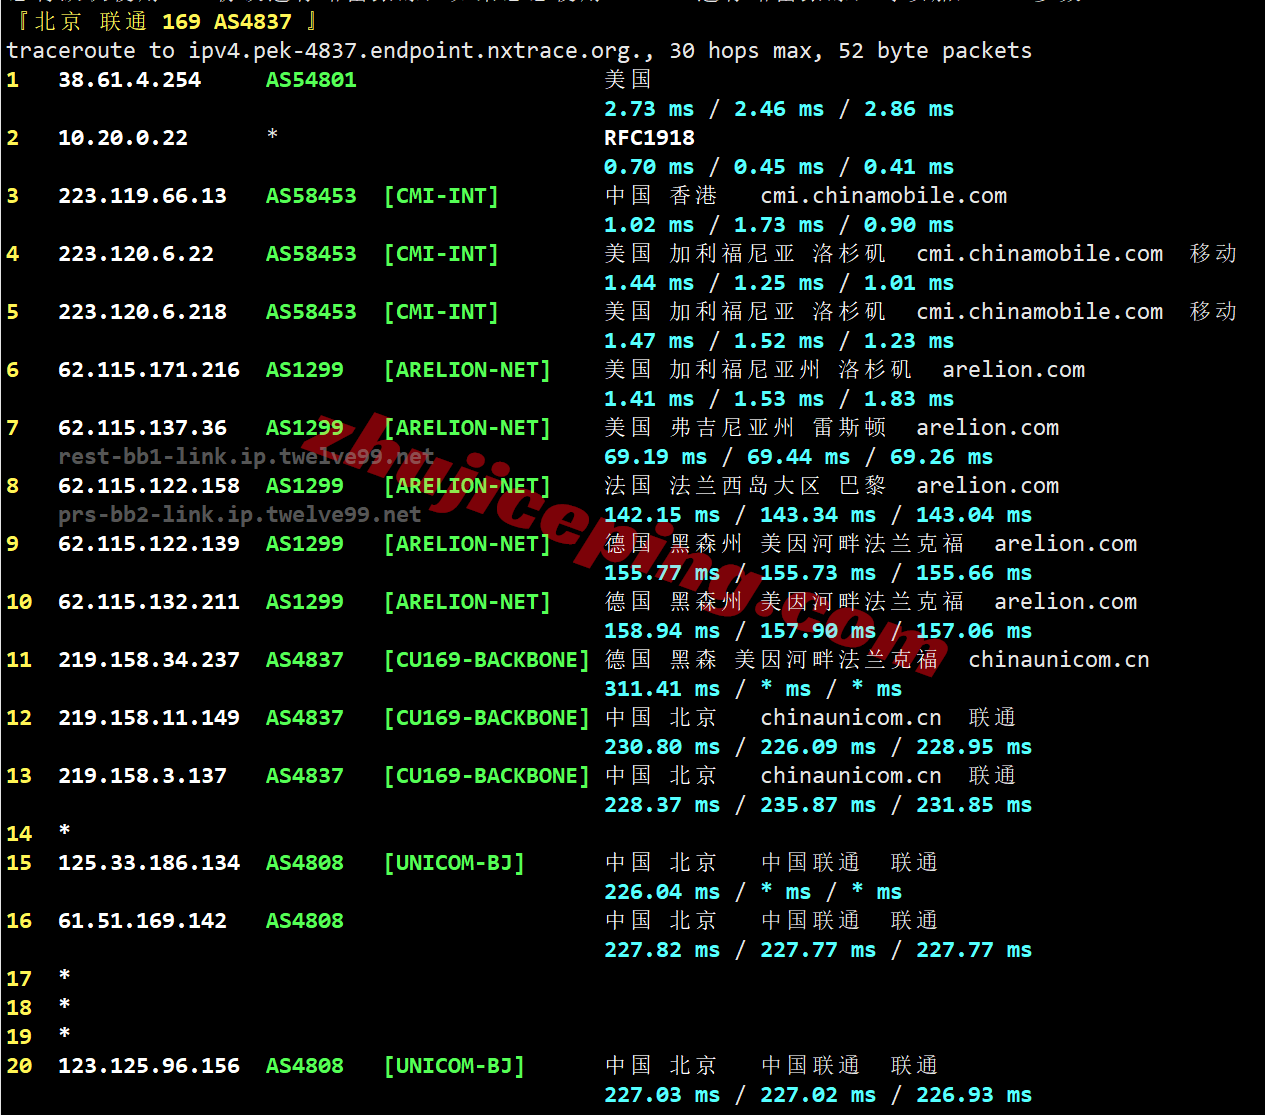Select arelion.com on hop 6 line
The width and height of the screenshot is (1265, 1115).
click(x=1013, y=370)
